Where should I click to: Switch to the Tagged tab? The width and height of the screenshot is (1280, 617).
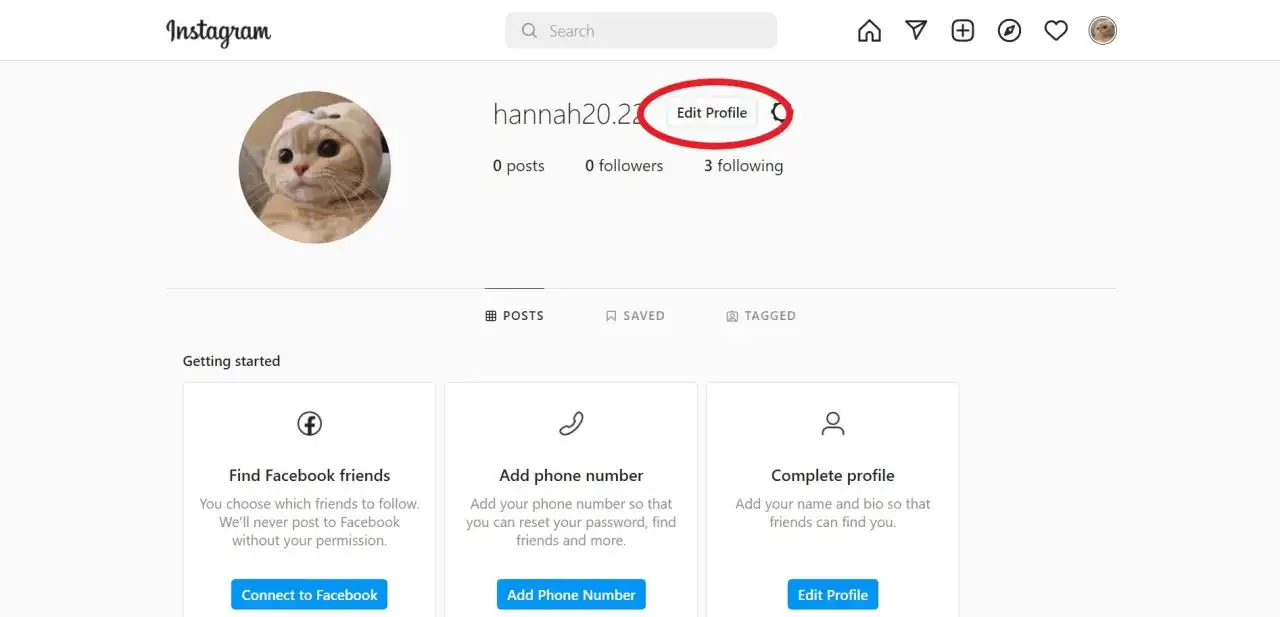click(761, 316)
